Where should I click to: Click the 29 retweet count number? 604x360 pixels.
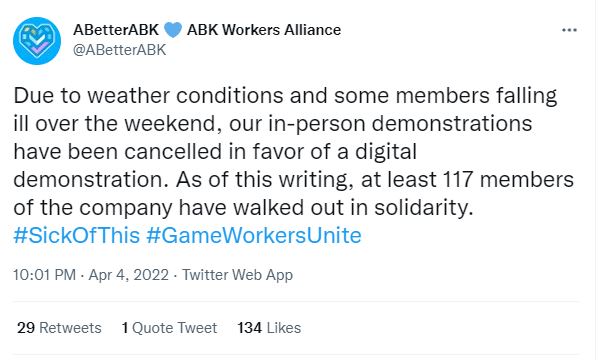(26, 328)
